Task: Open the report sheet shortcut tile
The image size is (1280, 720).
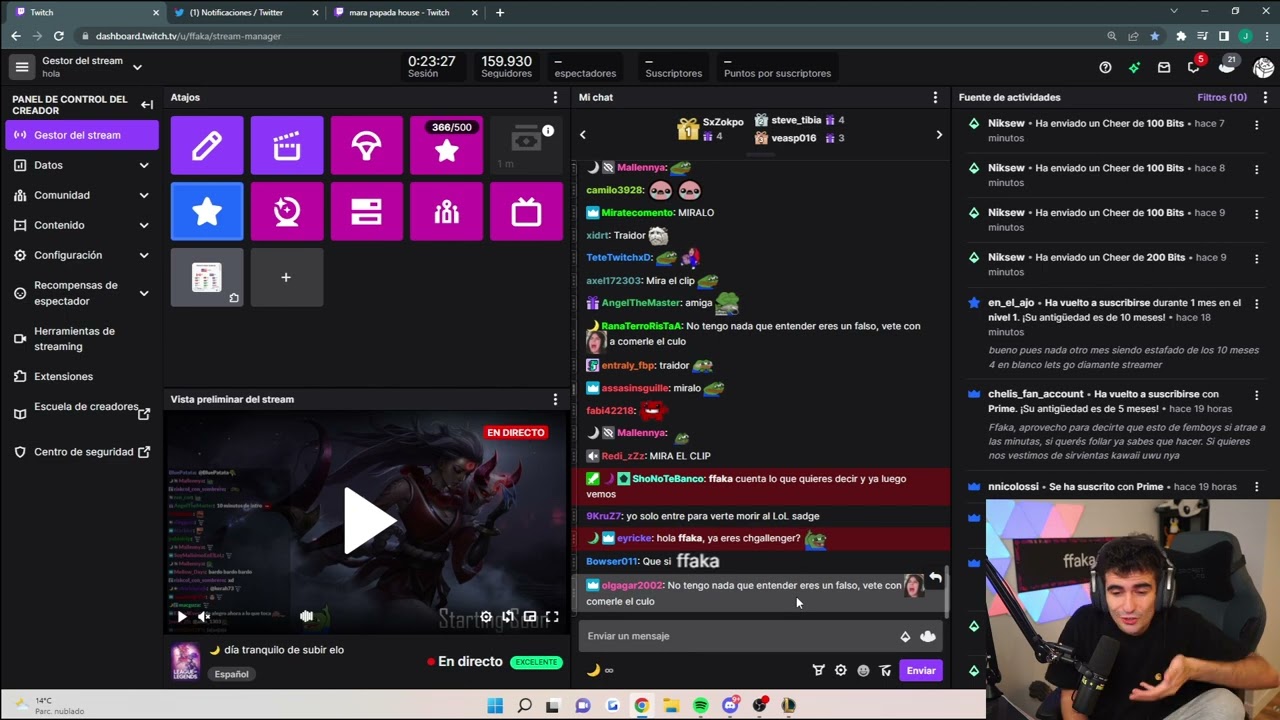Action: click(207, 277)
